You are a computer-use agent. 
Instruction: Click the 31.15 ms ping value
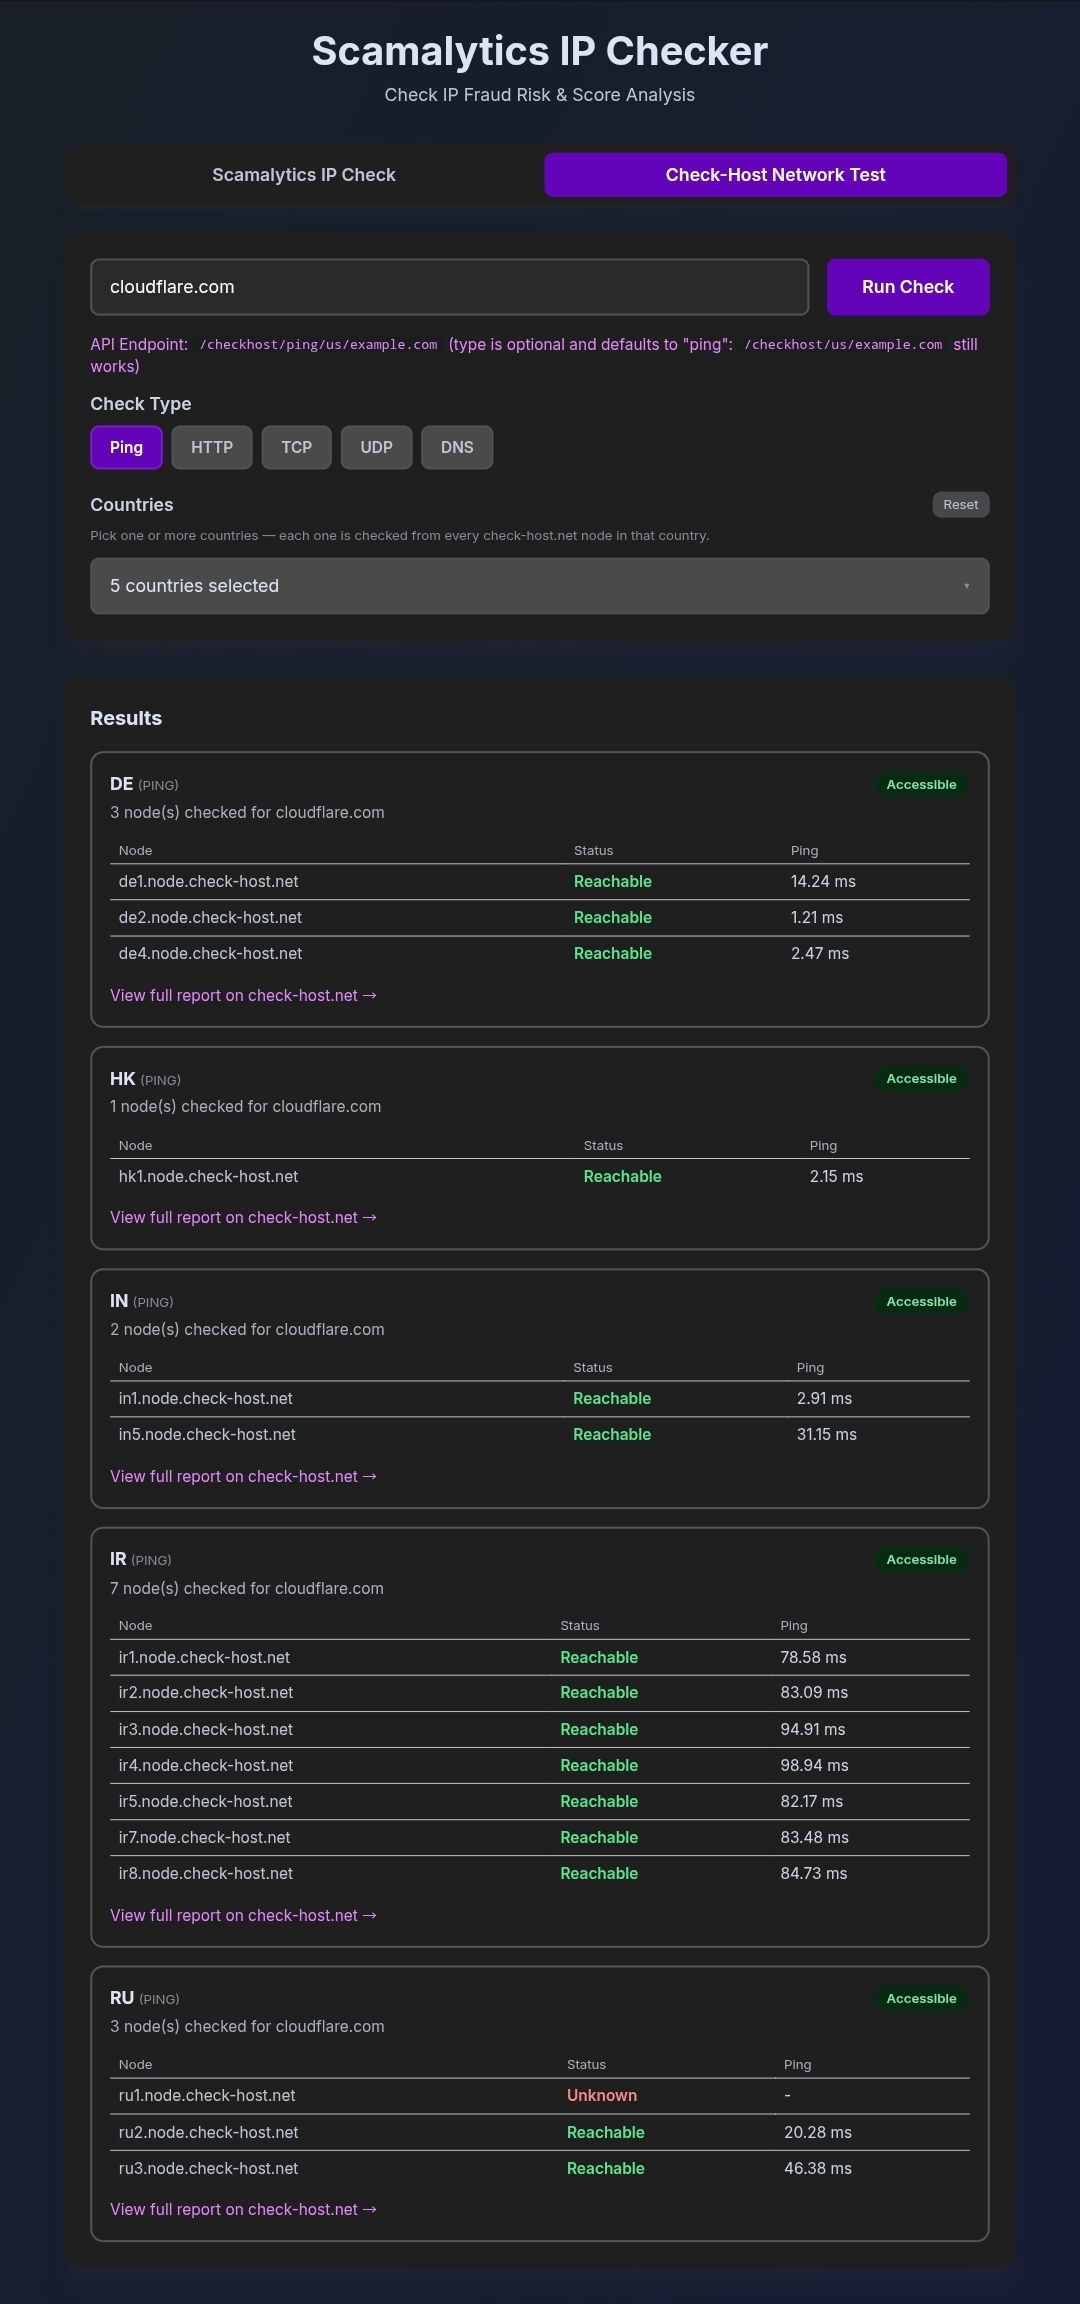coord(827,1435)
